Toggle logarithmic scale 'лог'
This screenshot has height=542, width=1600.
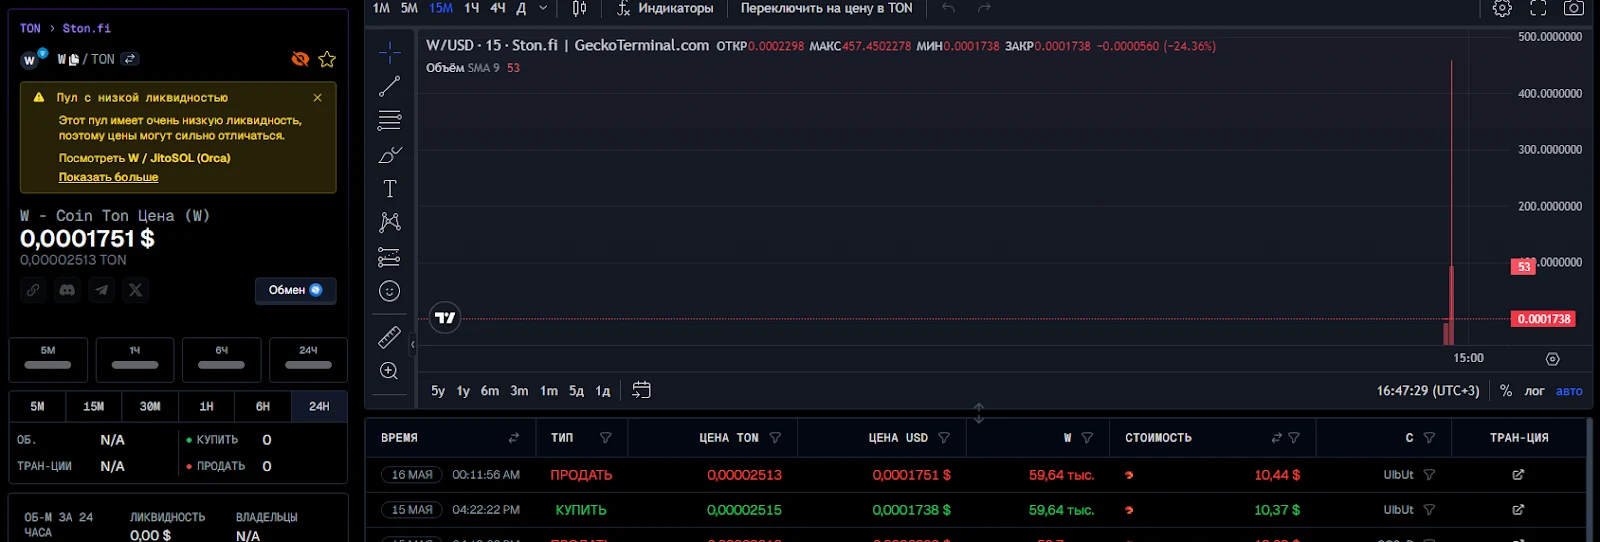tap(1535, 391)
